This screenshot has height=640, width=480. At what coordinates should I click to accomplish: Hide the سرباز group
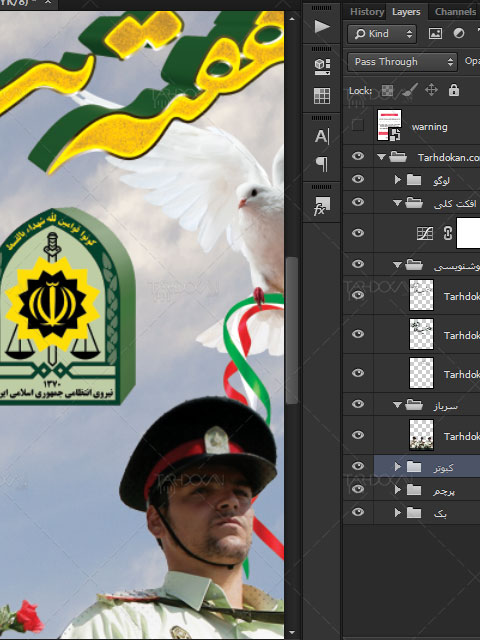[x=358, y=404]
